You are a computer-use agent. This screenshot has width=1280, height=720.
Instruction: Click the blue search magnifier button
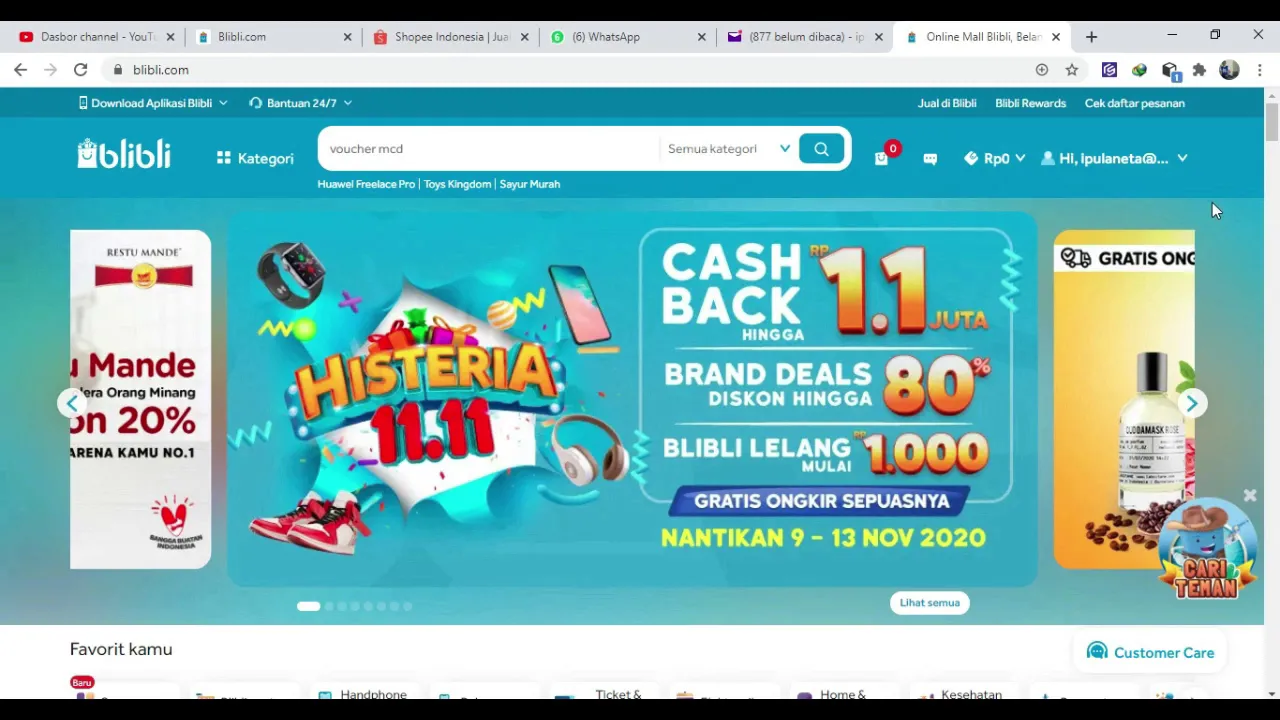[821, 149]
